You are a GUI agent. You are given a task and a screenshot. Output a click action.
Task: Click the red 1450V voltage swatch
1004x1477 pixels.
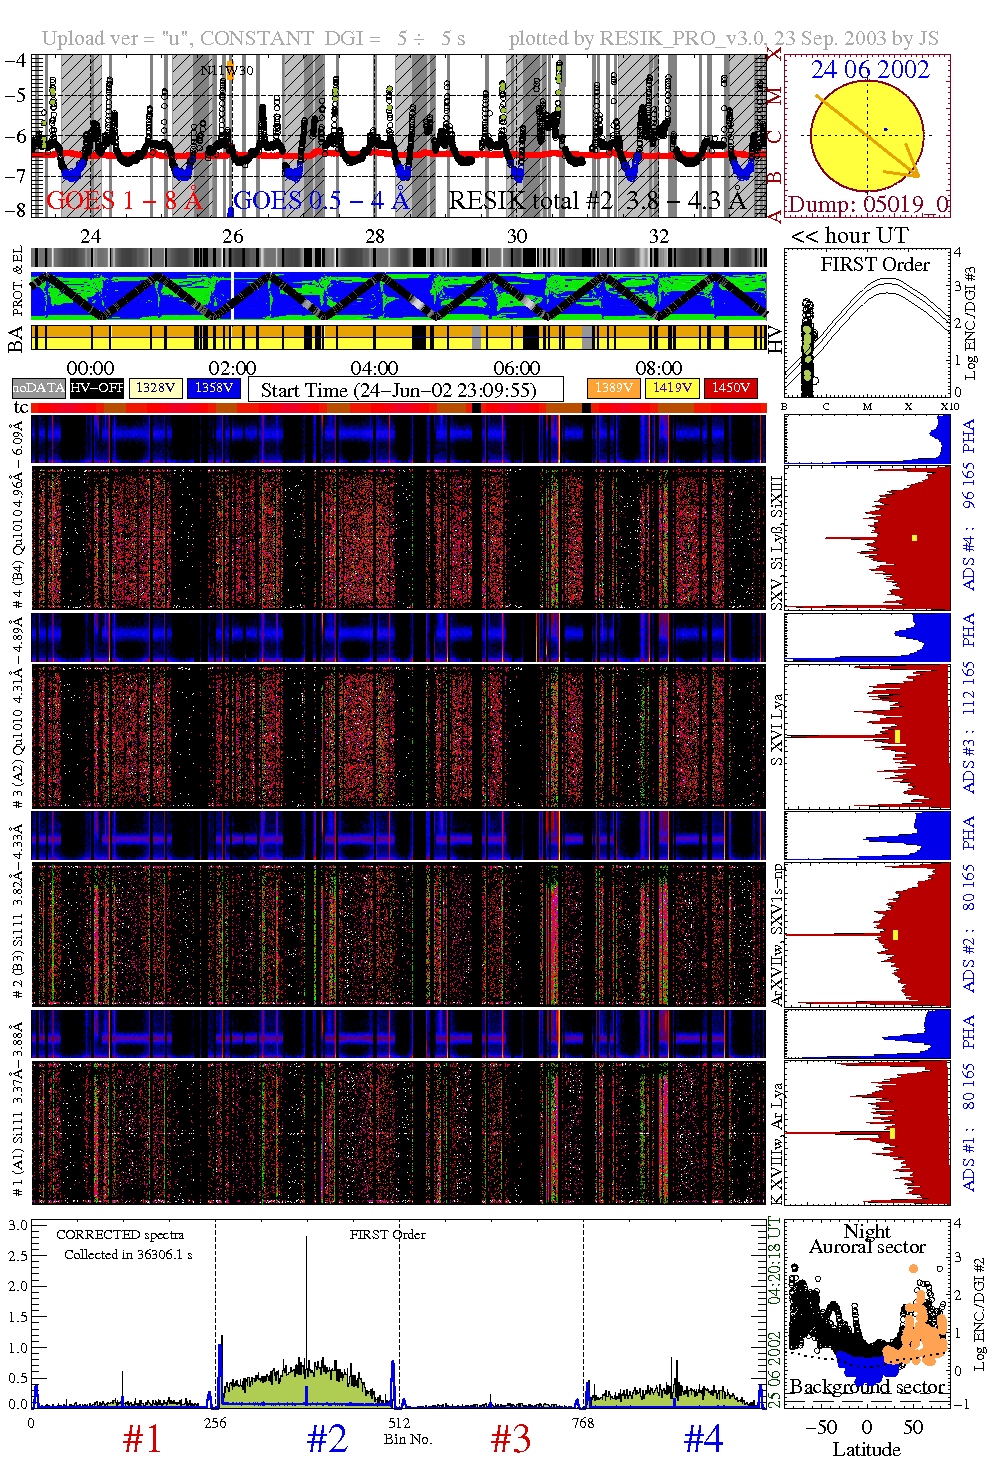pyautogui.click(x=731, y=388)
